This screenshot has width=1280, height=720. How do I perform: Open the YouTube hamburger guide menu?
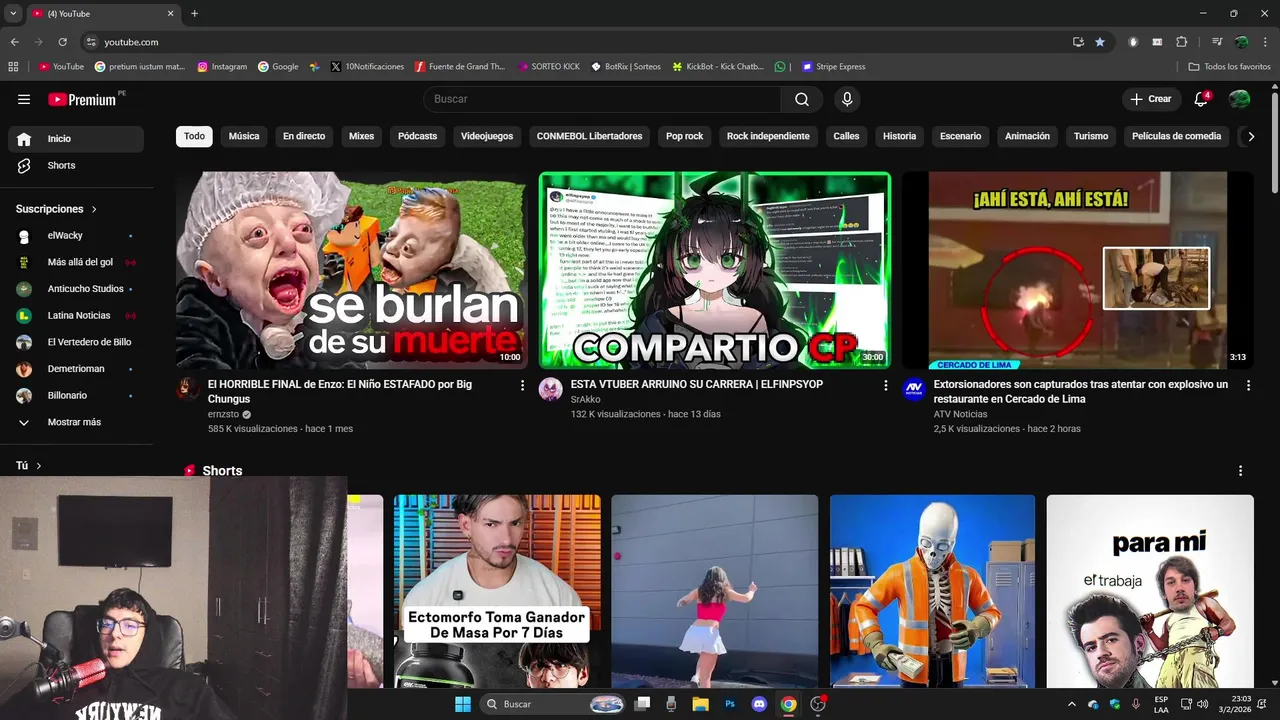click(x=24, y=99)
